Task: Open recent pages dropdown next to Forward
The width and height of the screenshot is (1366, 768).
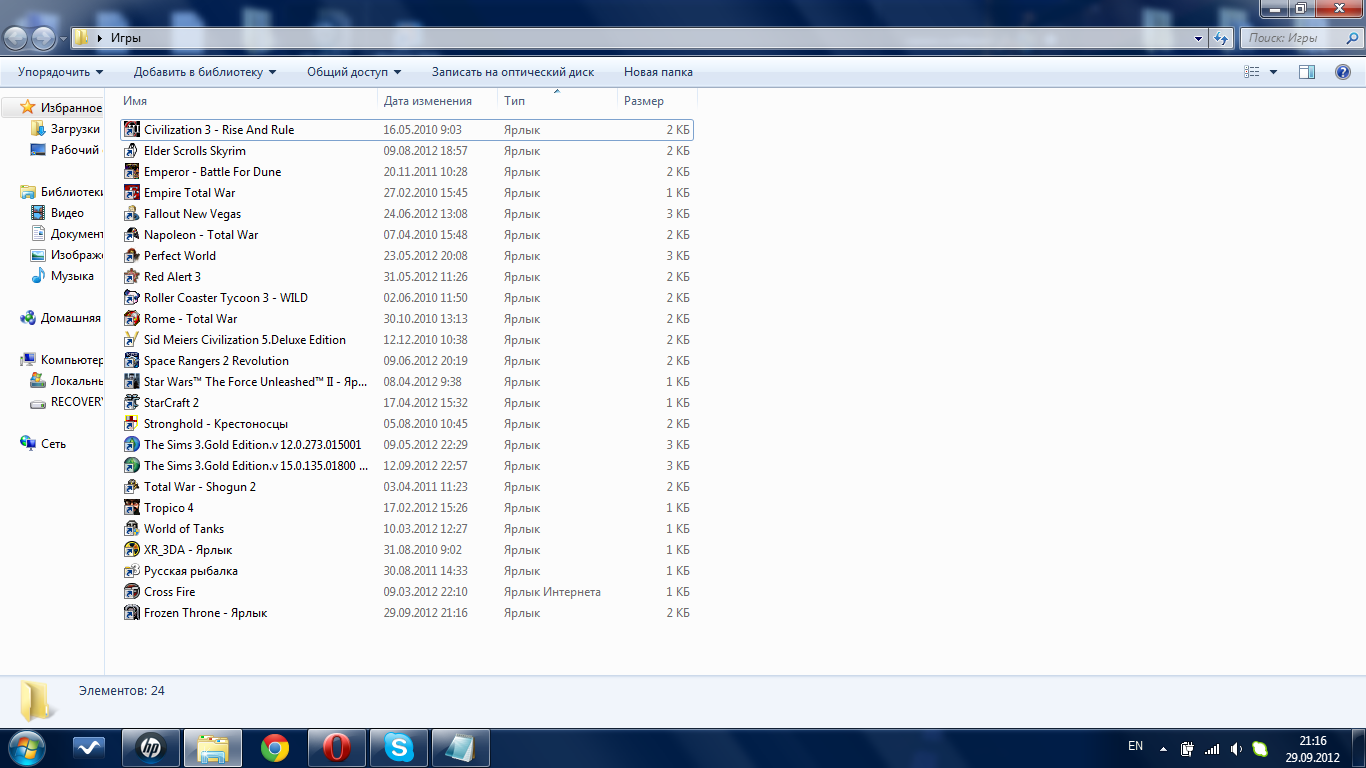Action: [x=64, y=39]
